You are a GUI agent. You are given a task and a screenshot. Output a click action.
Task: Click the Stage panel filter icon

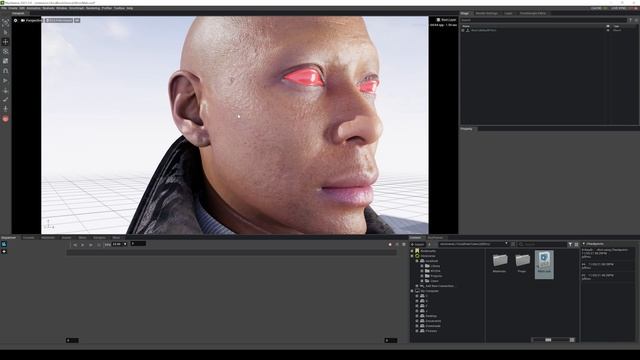coord(630,20)
